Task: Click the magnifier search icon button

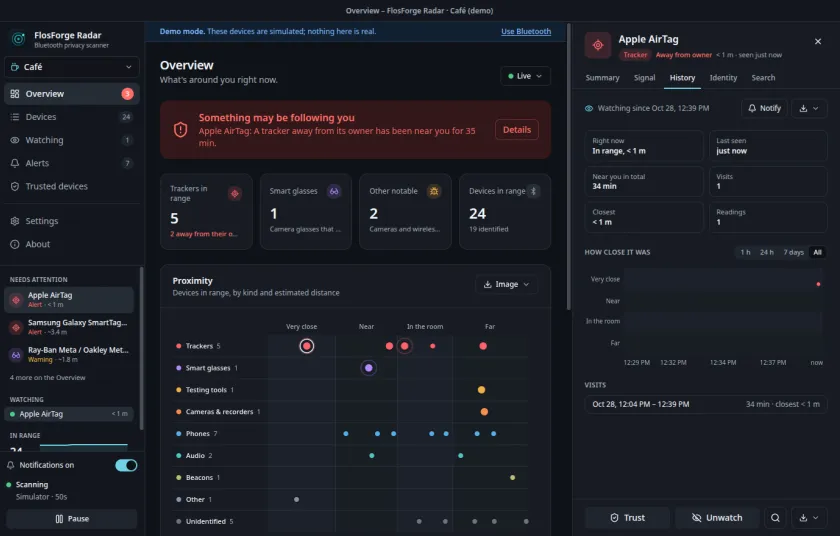Action: point(775,518)
